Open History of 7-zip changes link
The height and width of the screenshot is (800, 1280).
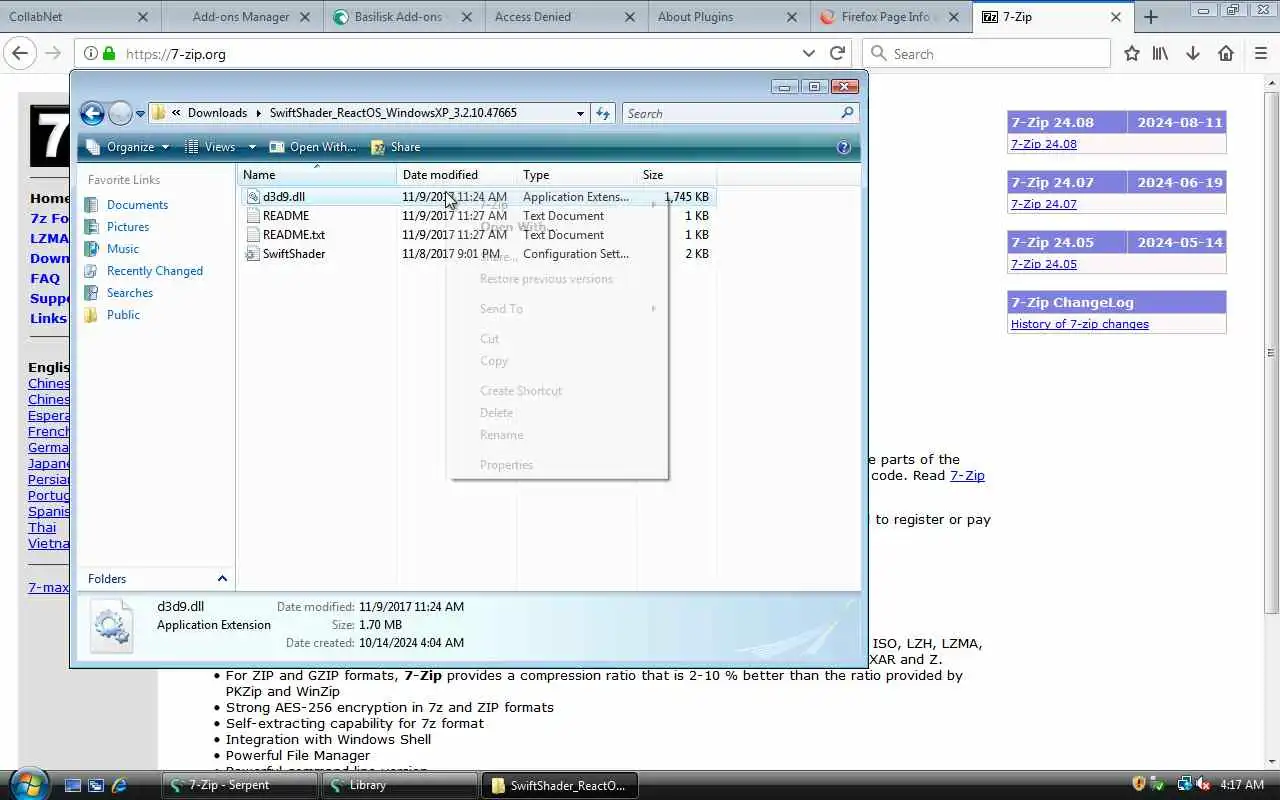coord(1079,324)
